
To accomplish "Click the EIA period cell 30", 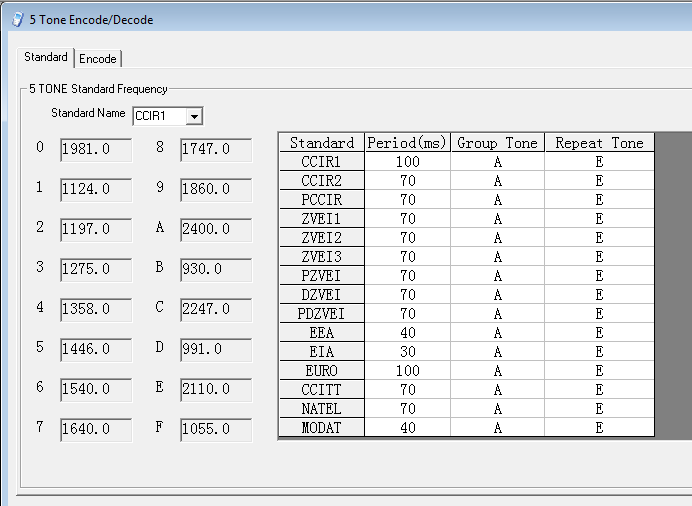I will pos(407,351).
